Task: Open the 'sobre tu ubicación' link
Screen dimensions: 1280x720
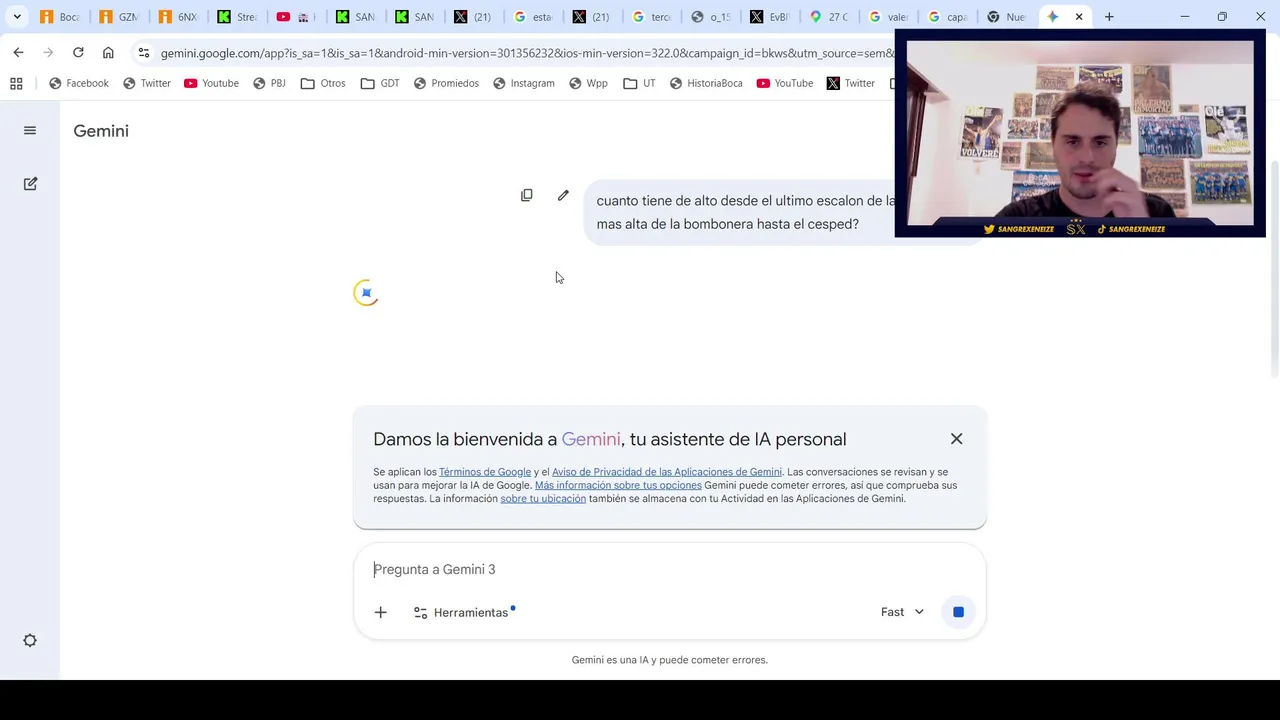Action: tap(543, 498)
